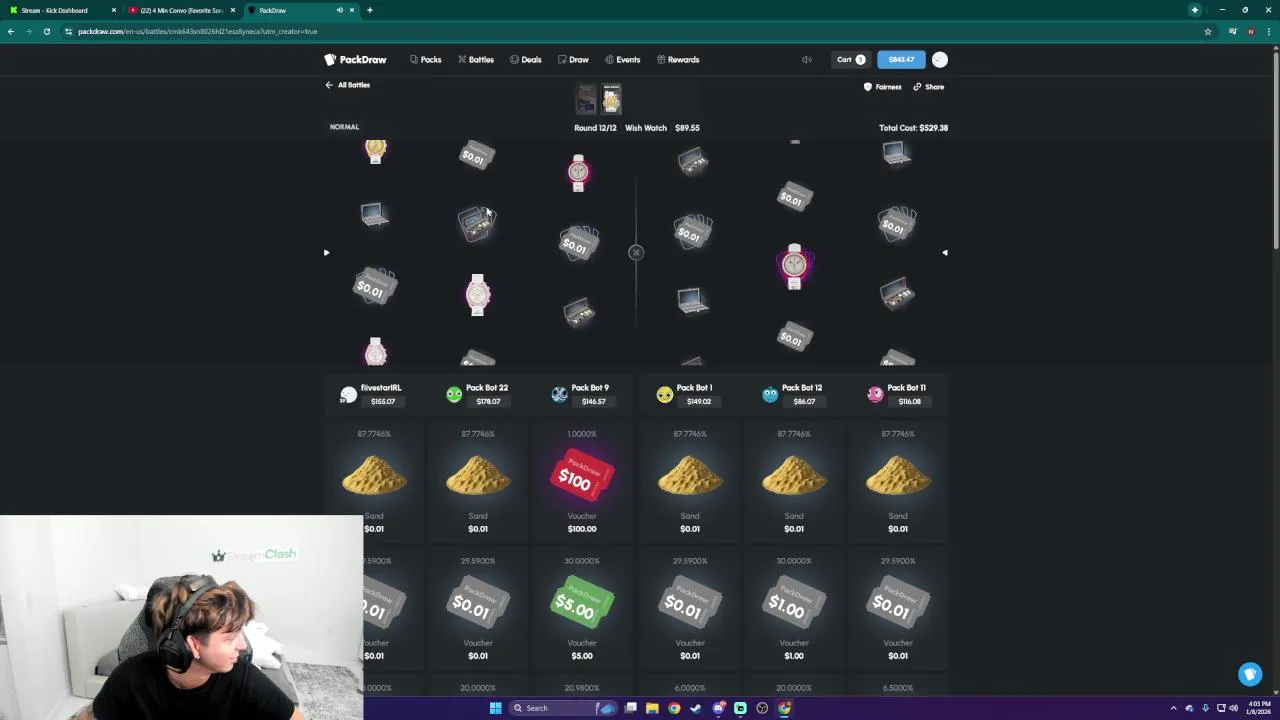Click the page vertical scrollbar

[x=1275, y=150]
